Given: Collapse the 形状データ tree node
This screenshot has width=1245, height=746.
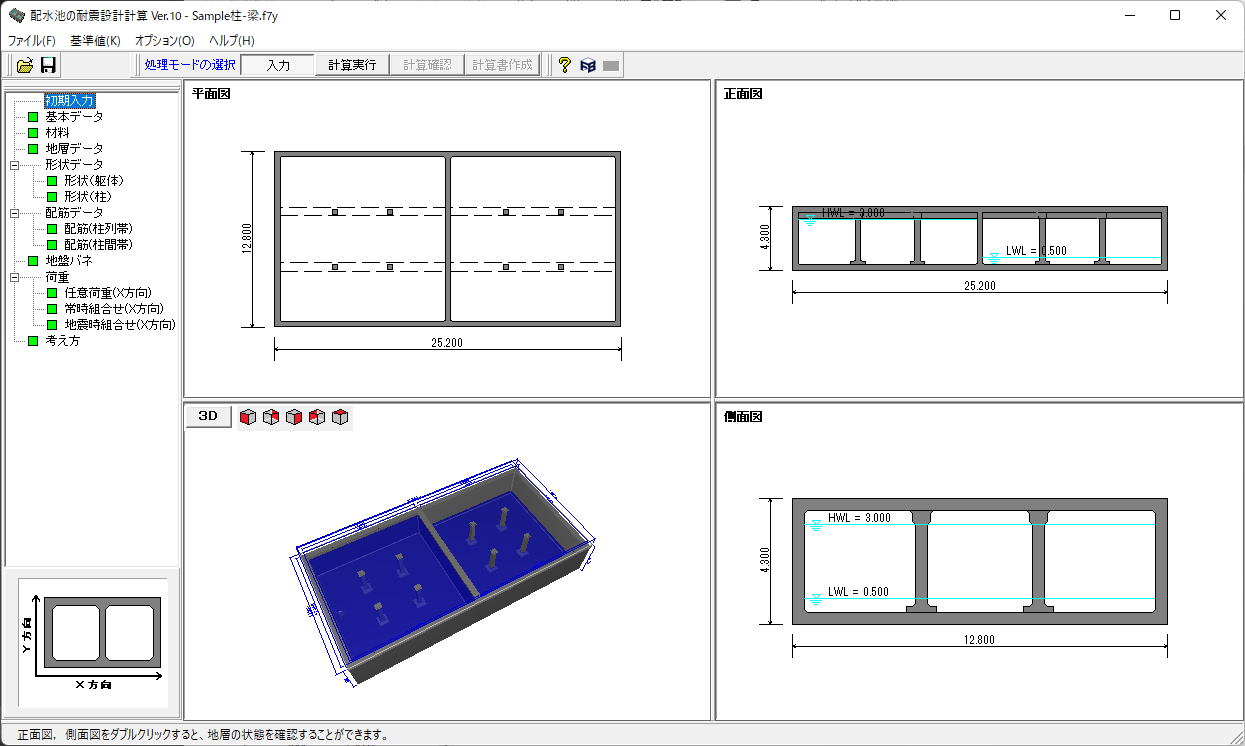Looking at the screenshot, I should click(14, 165).
